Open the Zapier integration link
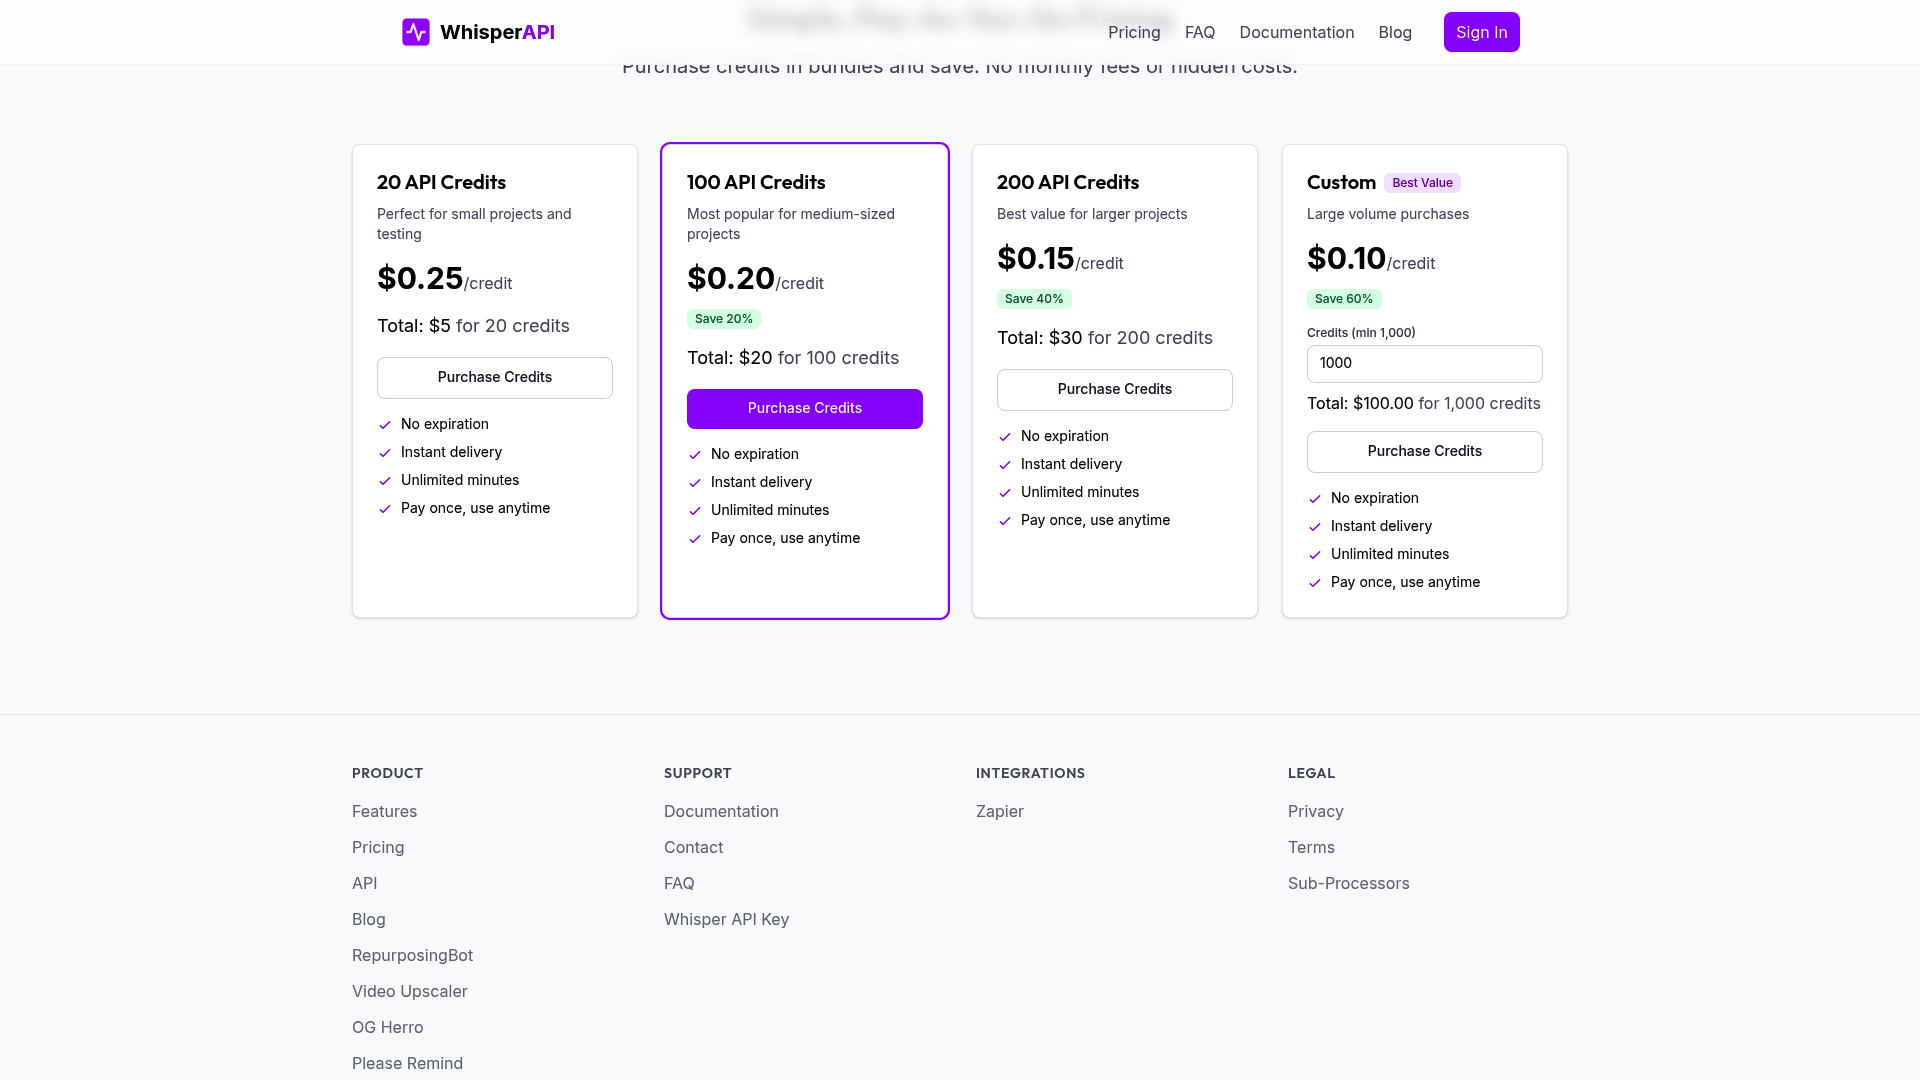 (999, 811)
